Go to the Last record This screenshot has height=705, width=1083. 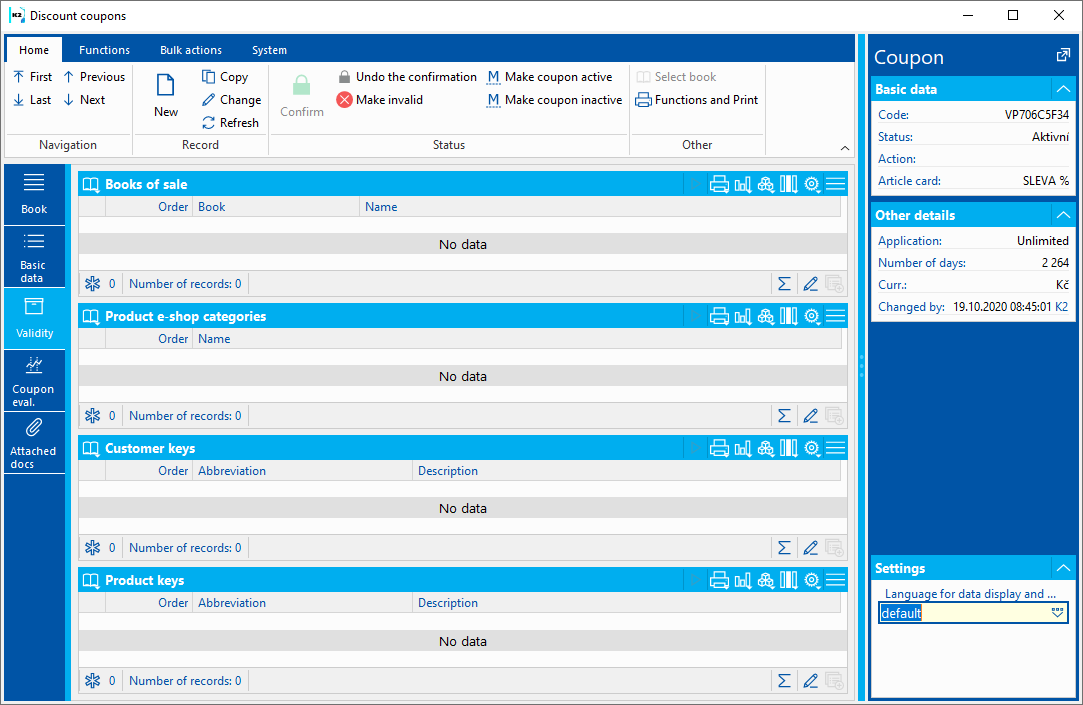pyautogui.click(x=32, y=99)
